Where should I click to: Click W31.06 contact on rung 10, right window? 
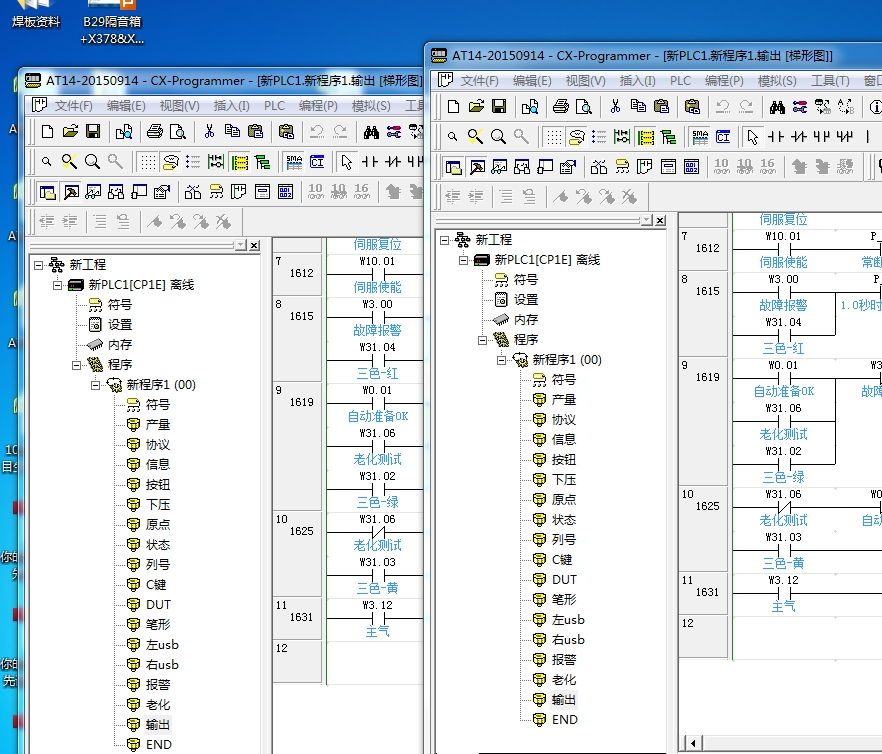pos(784,507)
